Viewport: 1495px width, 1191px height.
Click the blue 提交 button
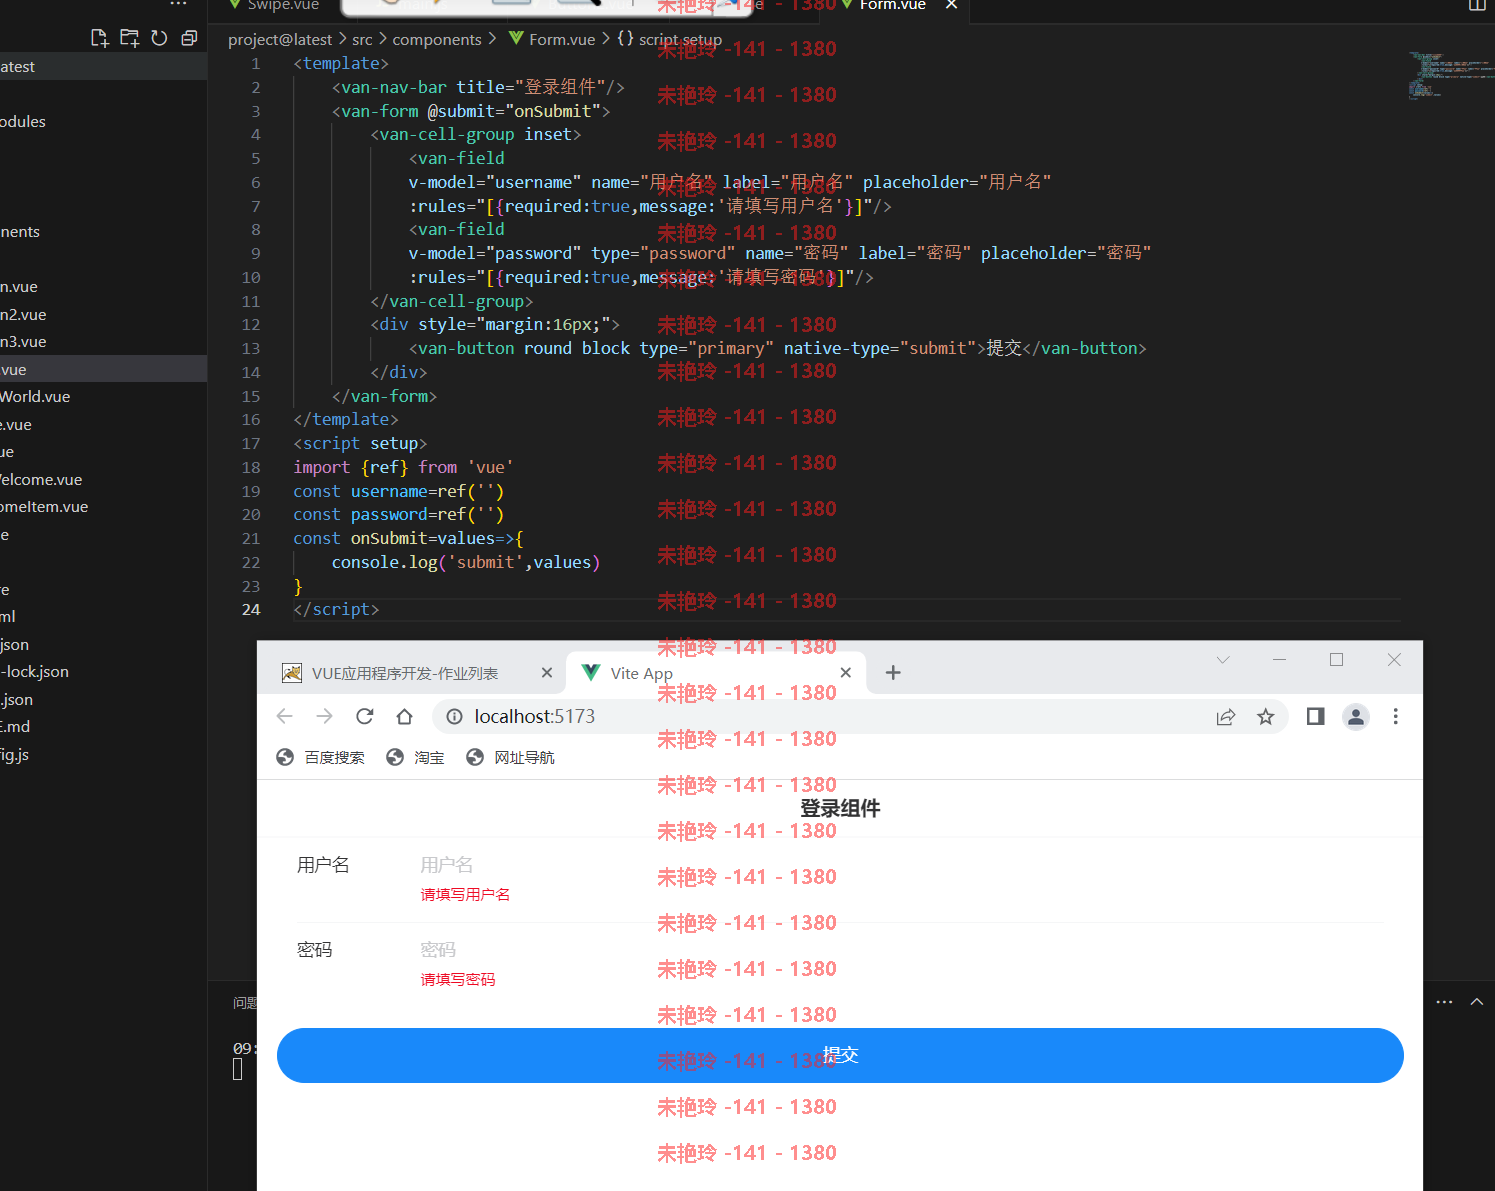click(x=840, y=1055)
